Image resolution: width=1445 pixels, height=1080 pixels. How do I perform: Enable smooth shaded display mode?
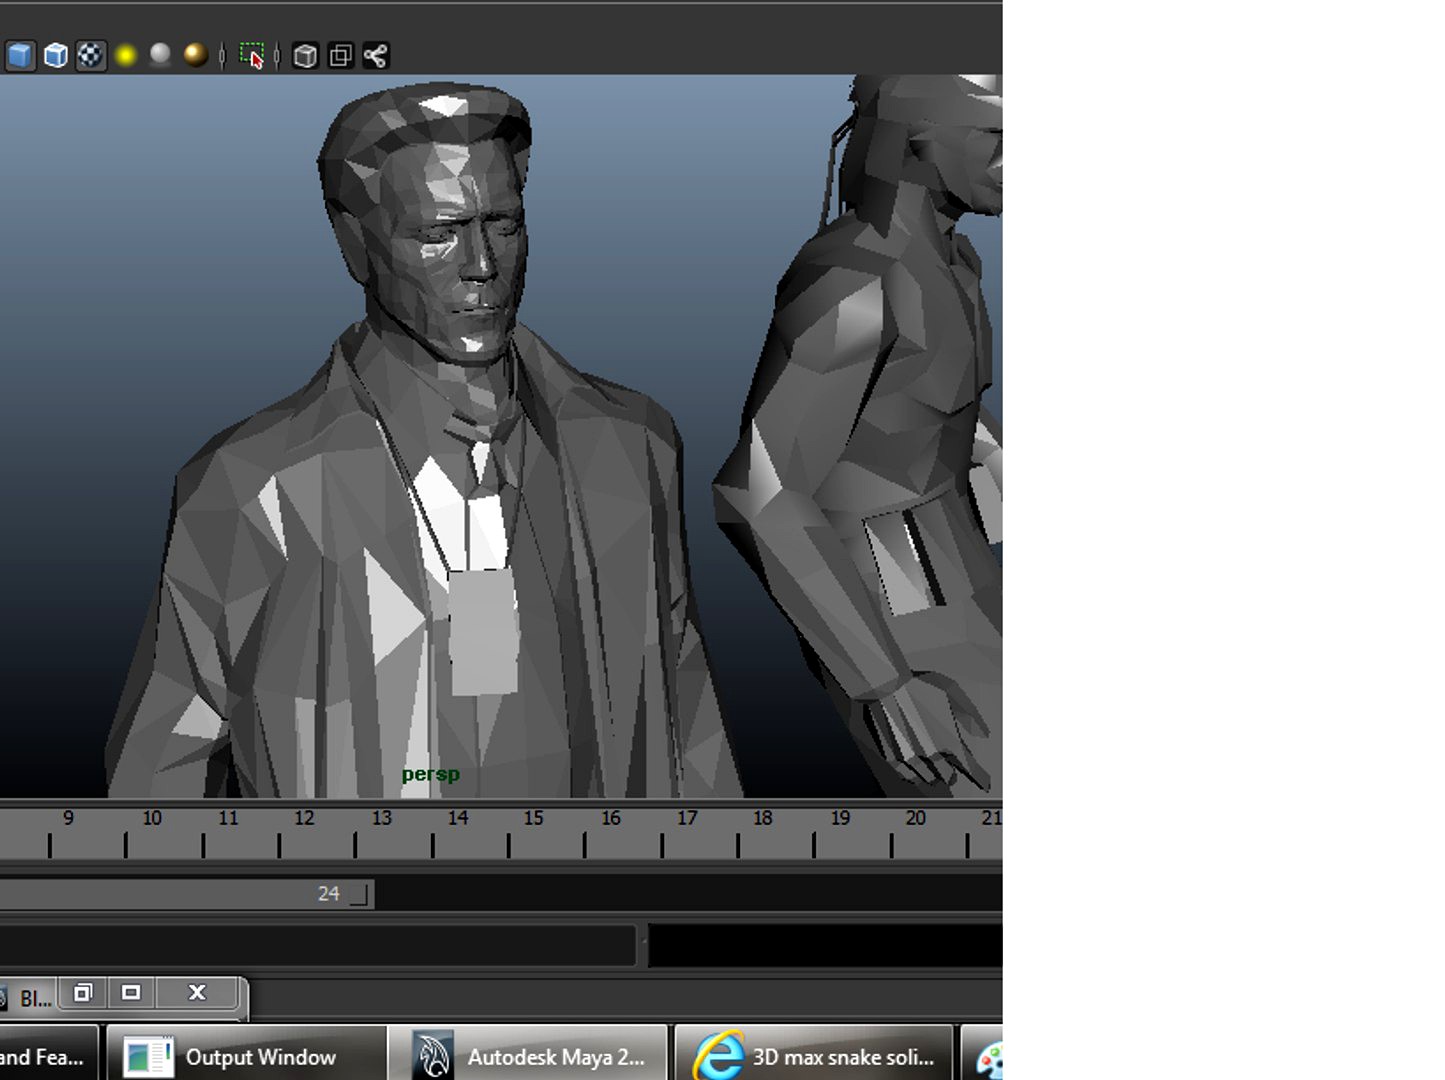tap(21, 55)
